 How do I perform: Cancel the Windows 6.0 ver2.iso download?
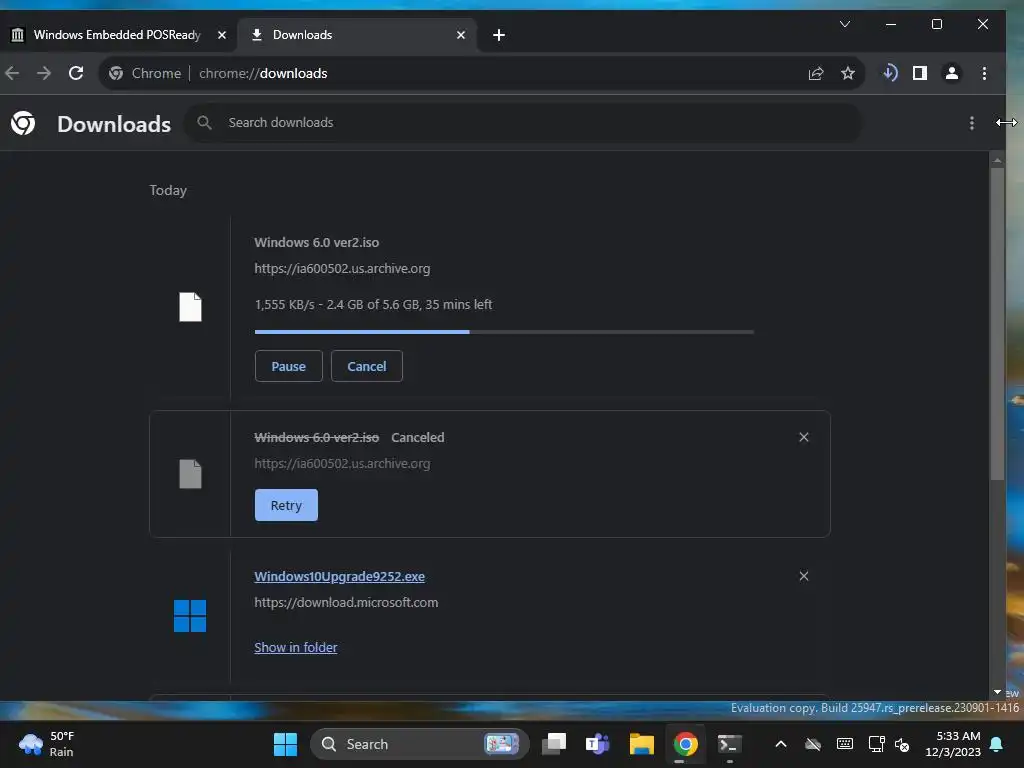tap(367, 366)
